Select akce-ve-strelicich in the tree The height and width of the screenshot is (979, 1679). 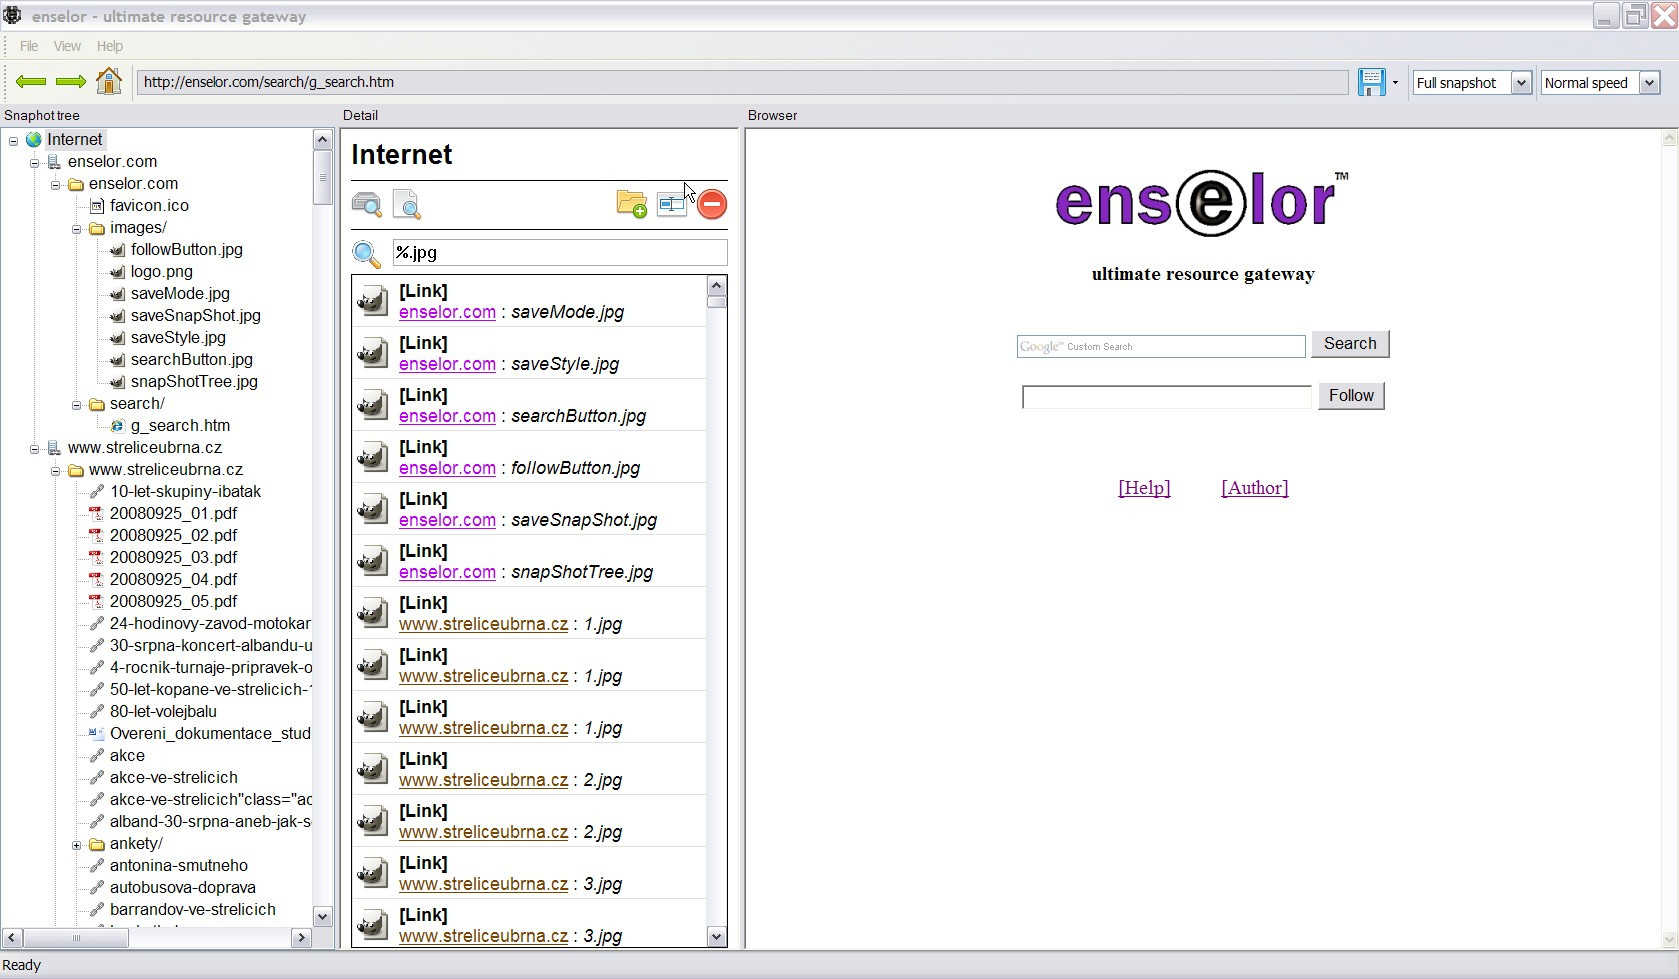174,777
